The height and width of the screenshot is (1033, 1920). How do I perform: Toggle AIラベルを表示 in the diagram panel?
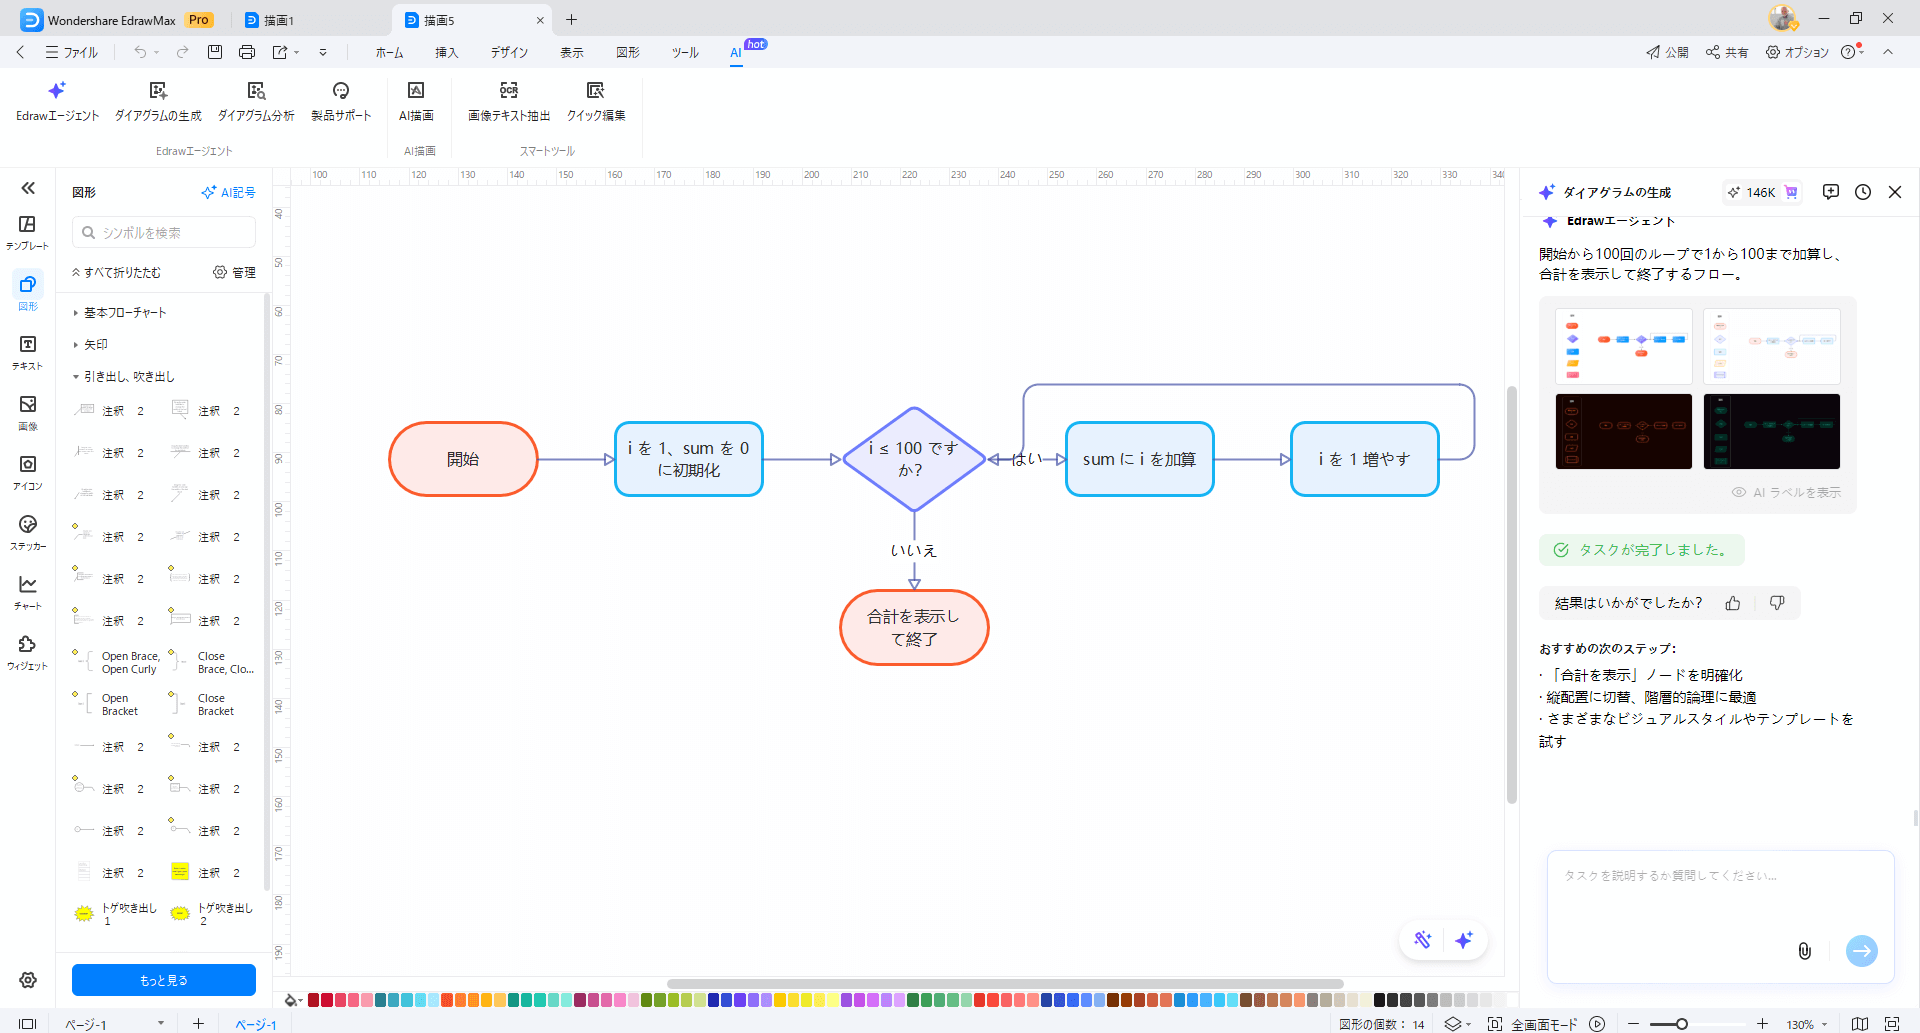[1785, 492]
